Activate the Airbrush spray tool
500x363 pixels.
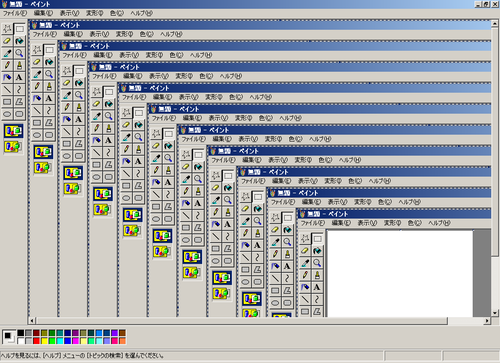tap(7, 77)
